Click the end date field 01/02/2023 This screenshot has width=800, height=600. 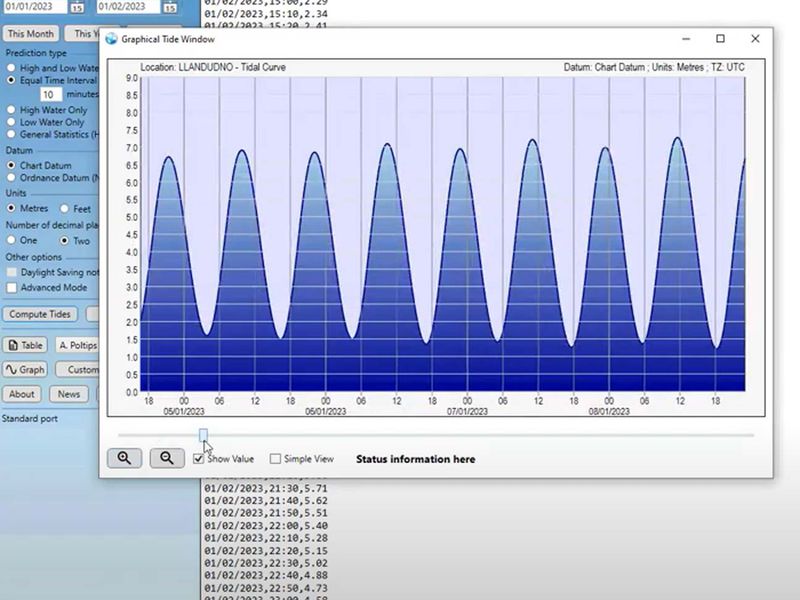(x=128, y=7)
